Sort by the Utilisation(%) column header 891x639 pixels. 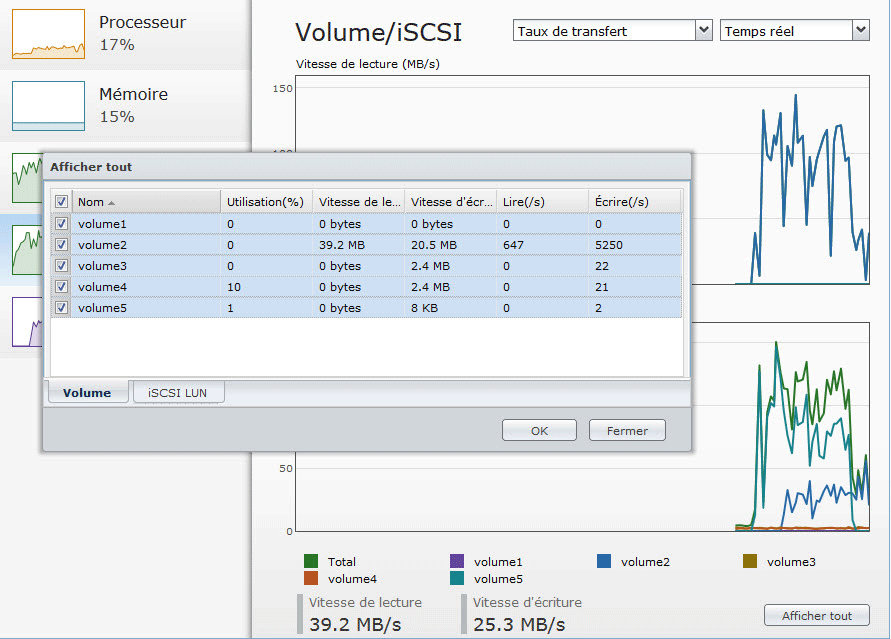[x=267, y=202]
